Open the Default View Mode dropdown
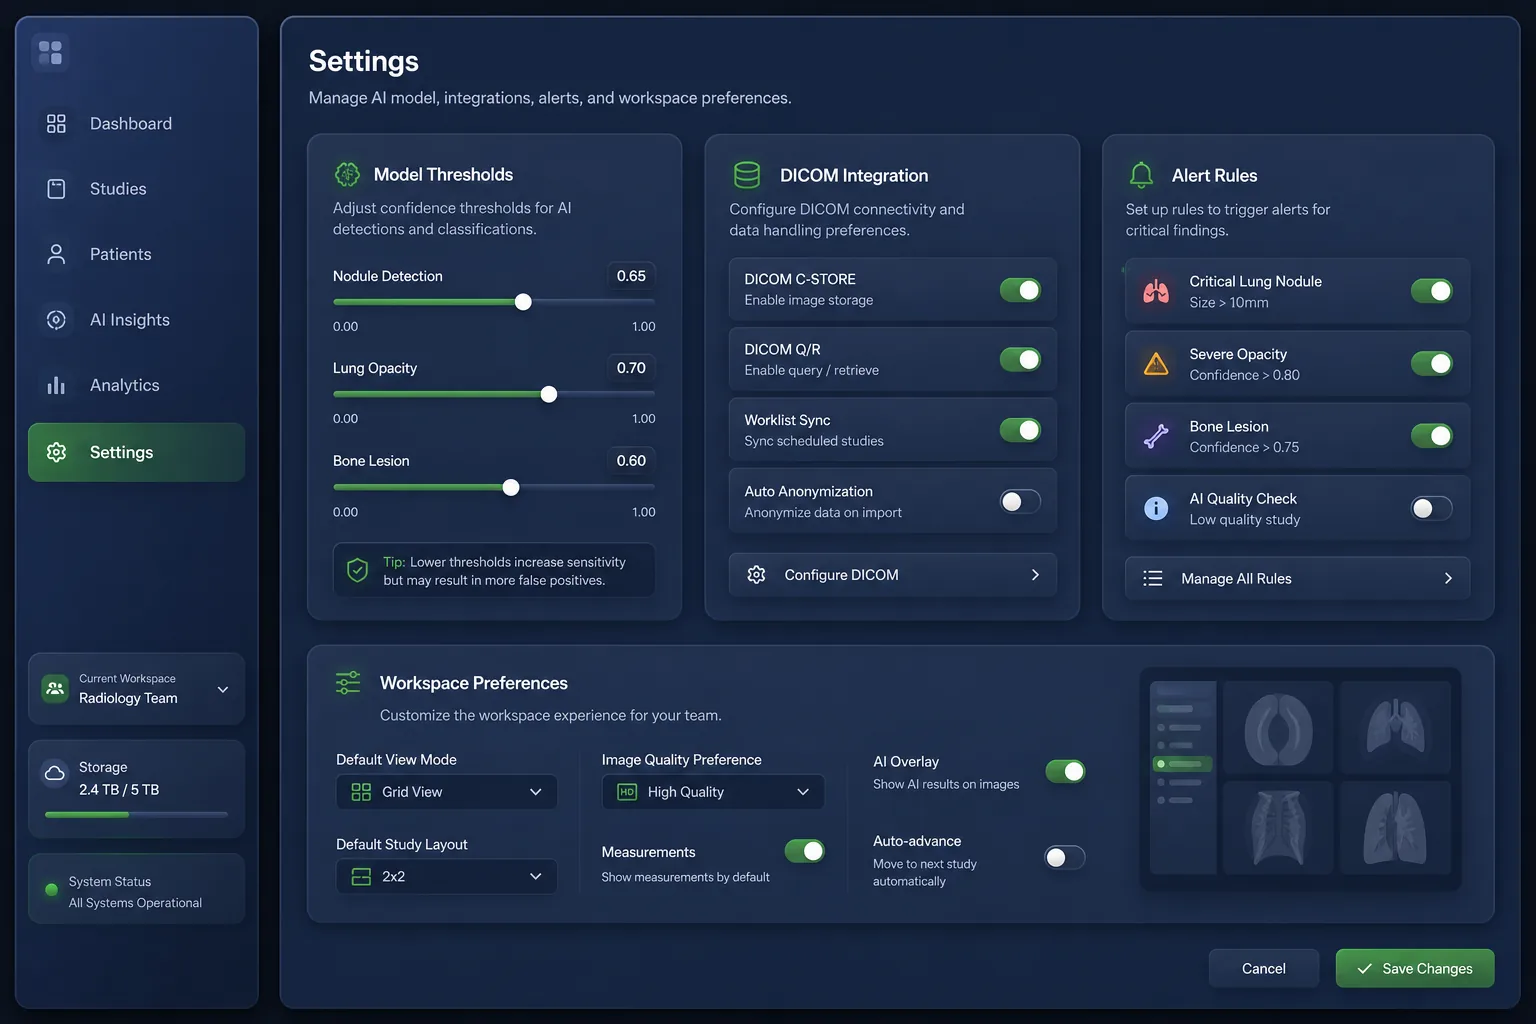The width and height of the screenshot is (1536, 1024). [446, 792]
